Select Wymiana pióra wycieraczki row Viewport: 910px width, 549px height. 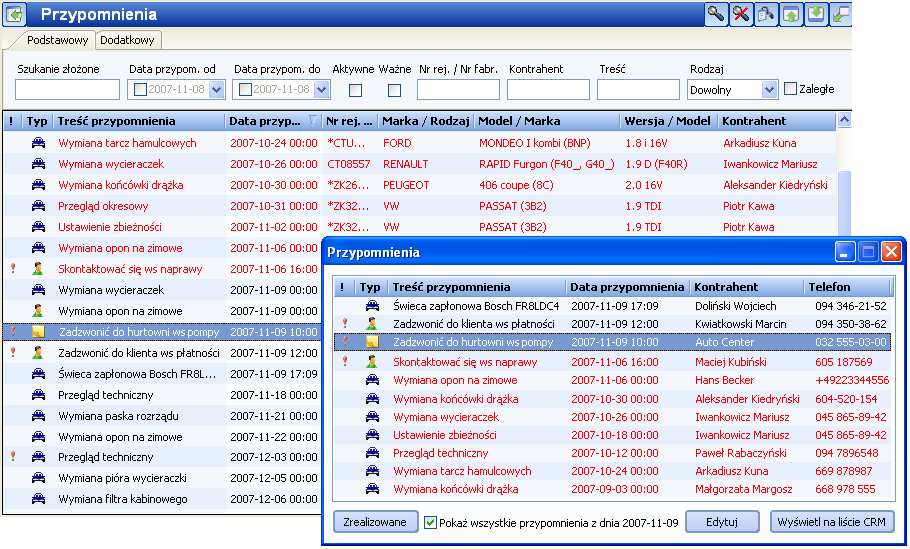coord(162,478)
